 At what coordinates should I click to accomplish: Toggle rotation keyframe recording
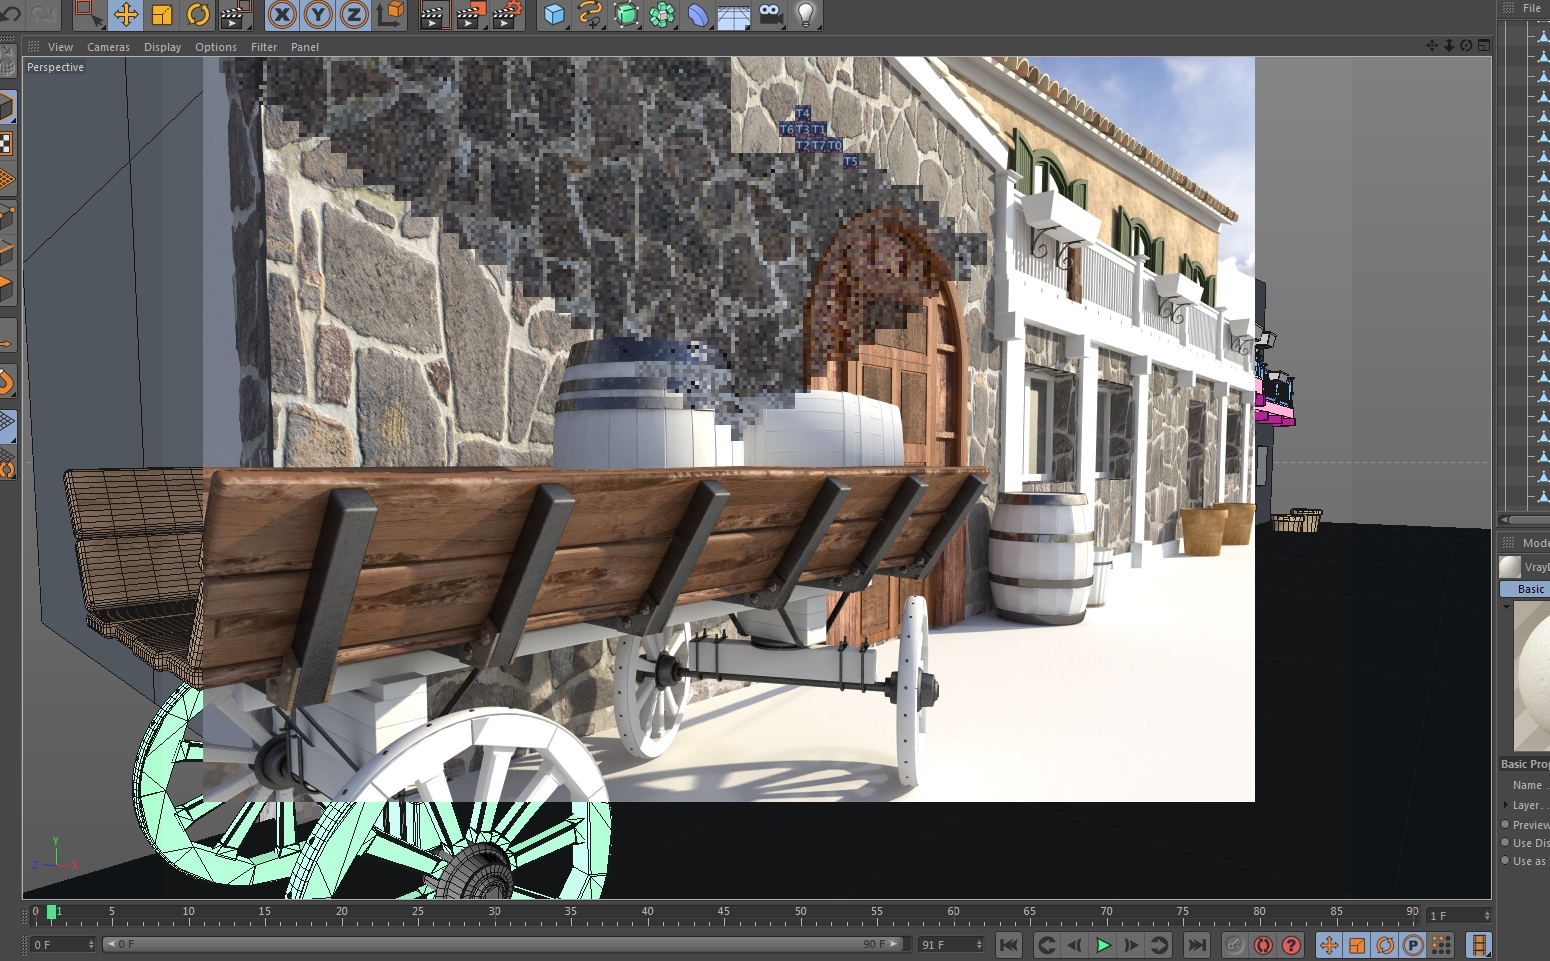pyautogui.click(x=1385, y=945)
